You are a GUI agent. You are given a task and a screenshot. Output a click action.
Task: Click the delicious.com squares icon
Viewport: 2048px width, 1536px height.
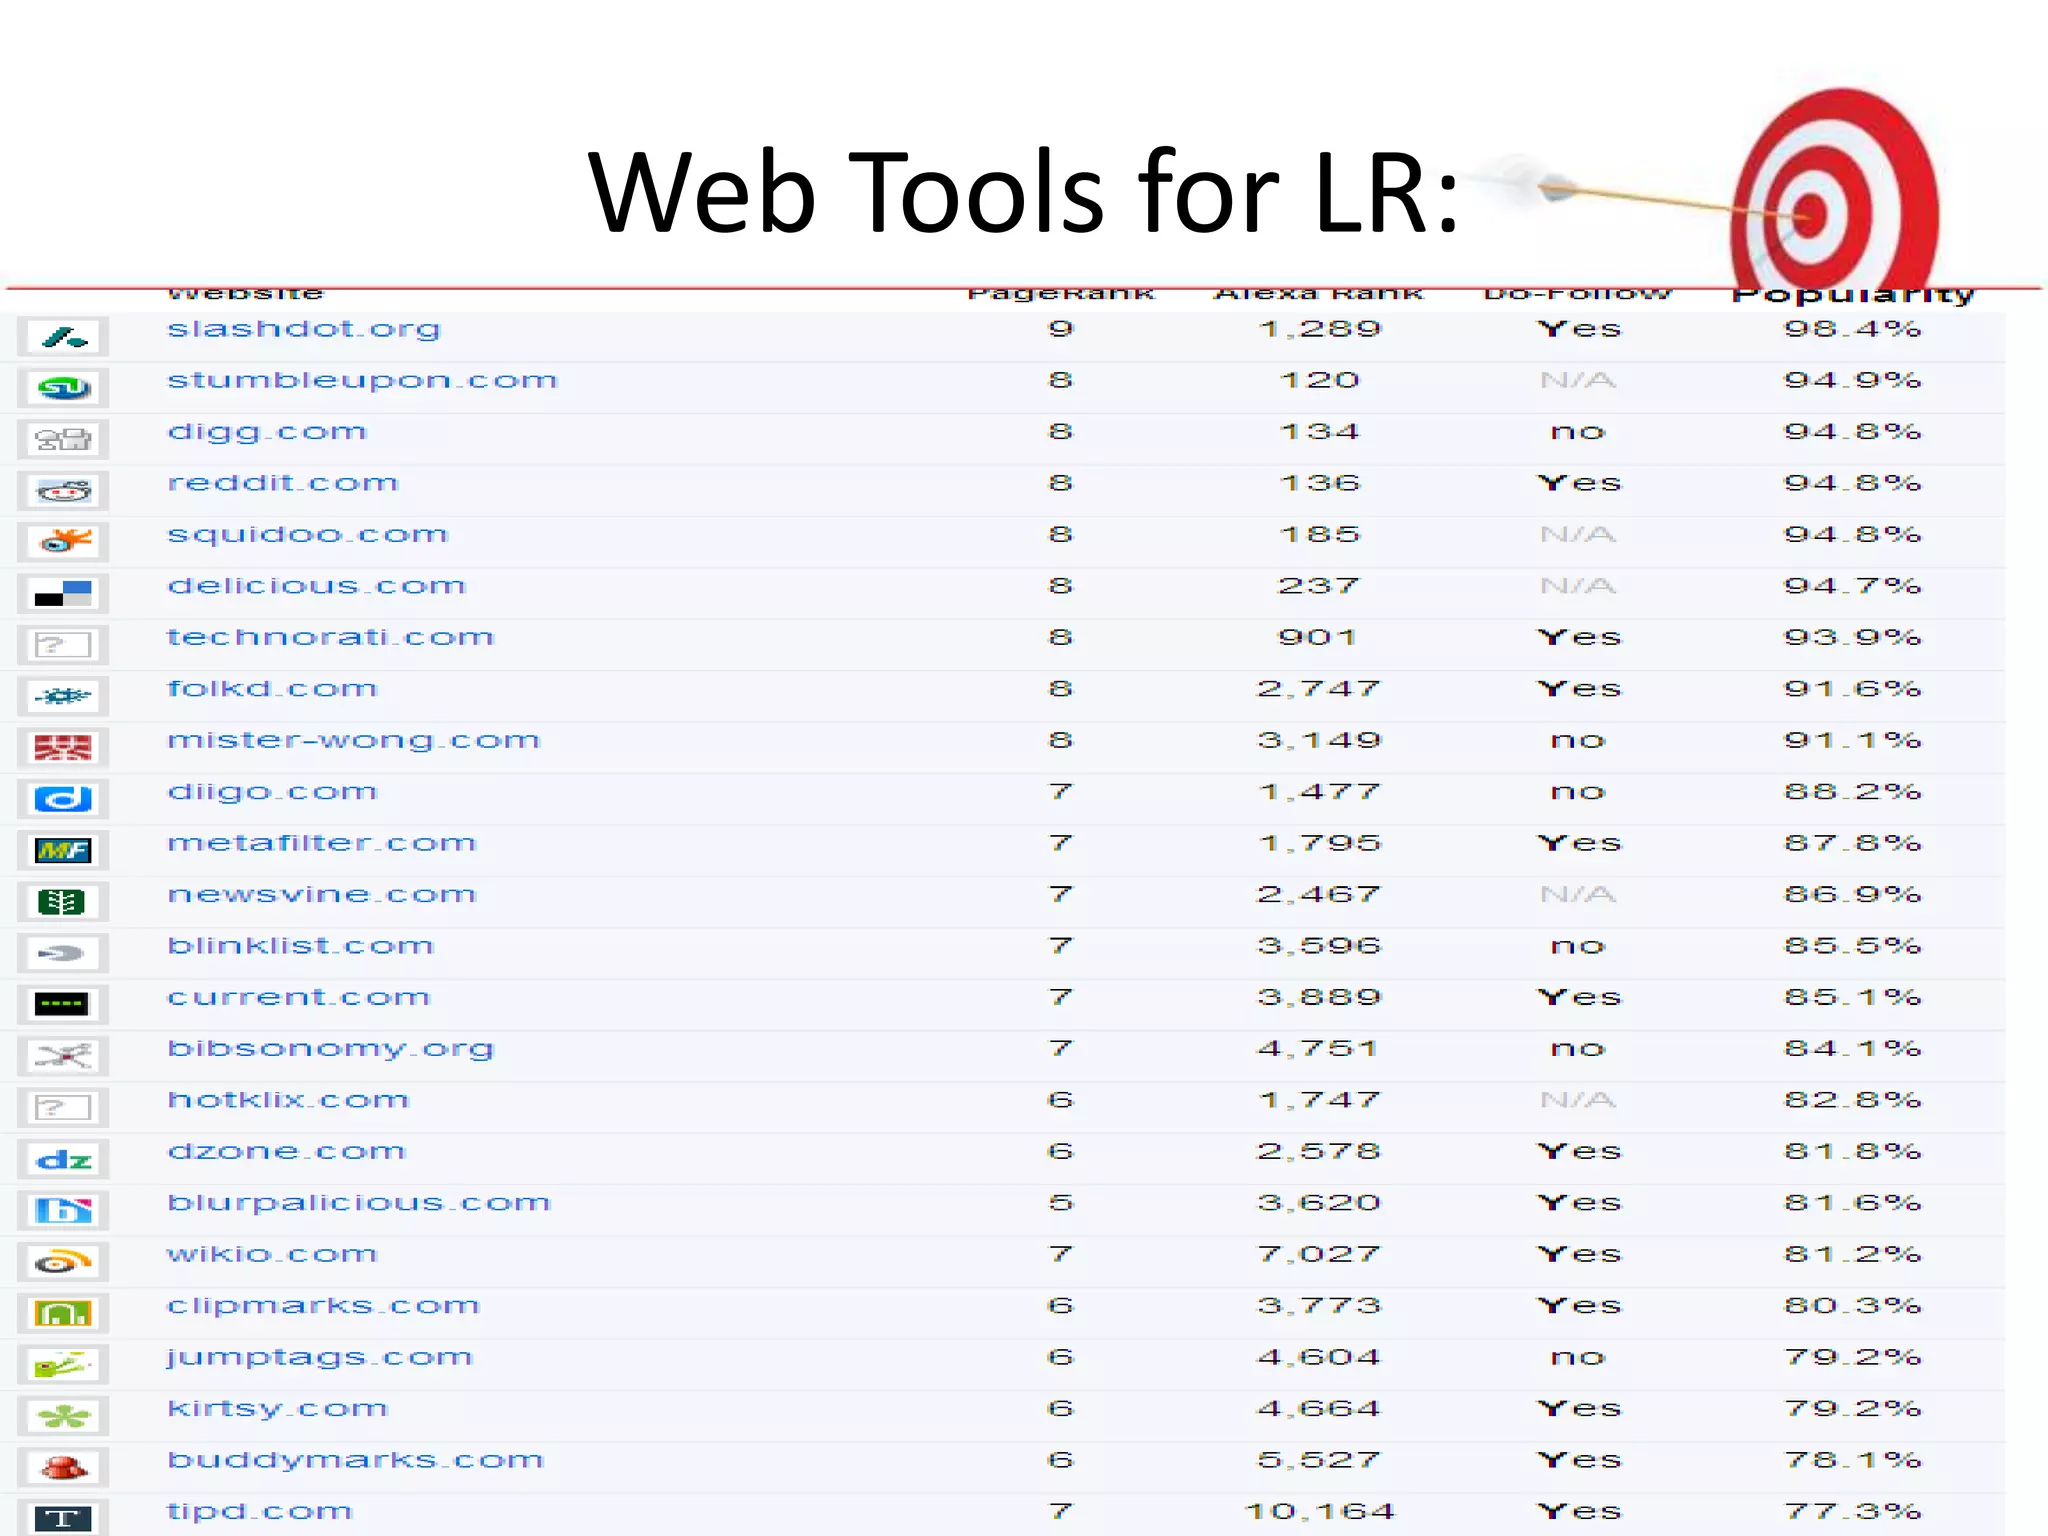point(63,593)
